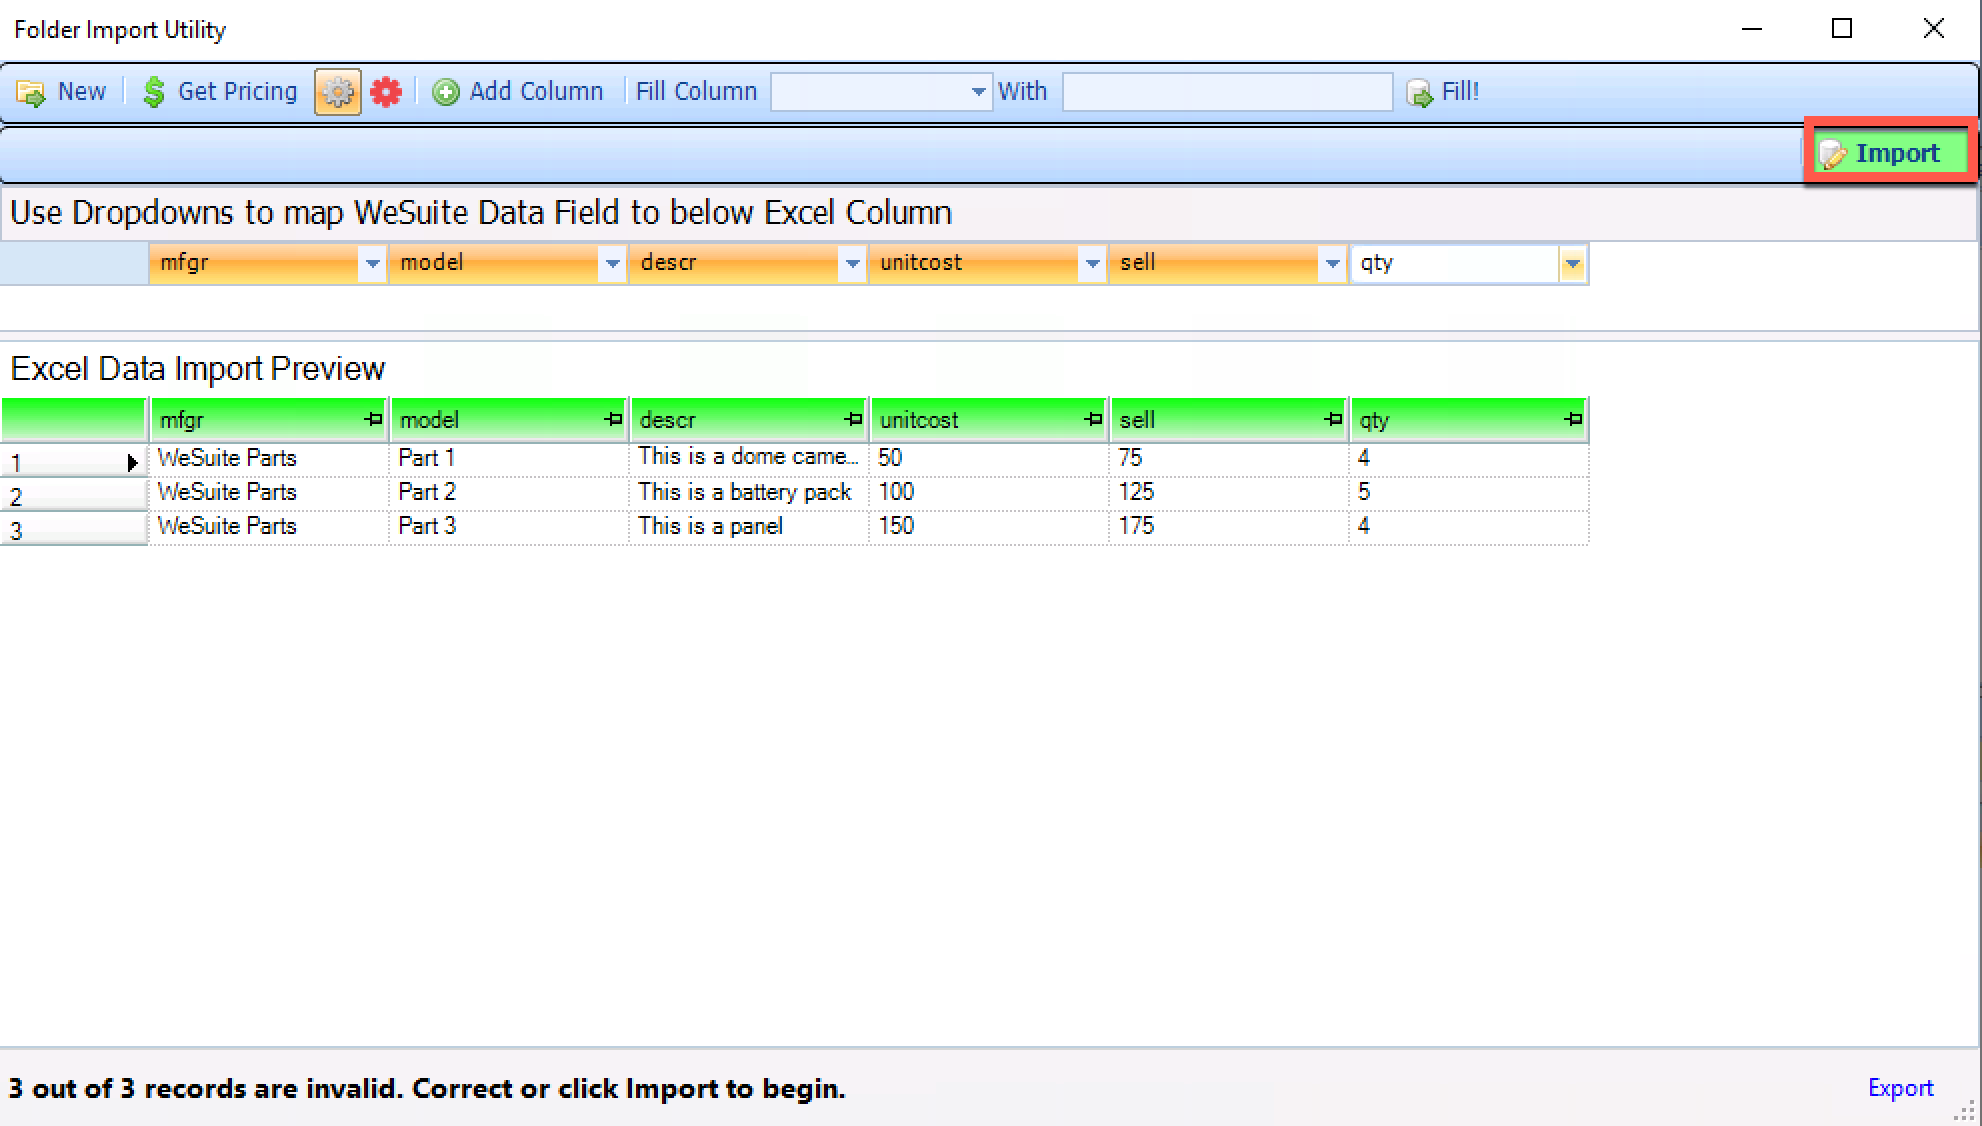
Task: Click the unitcost preview column header
Action: point(988,420)
